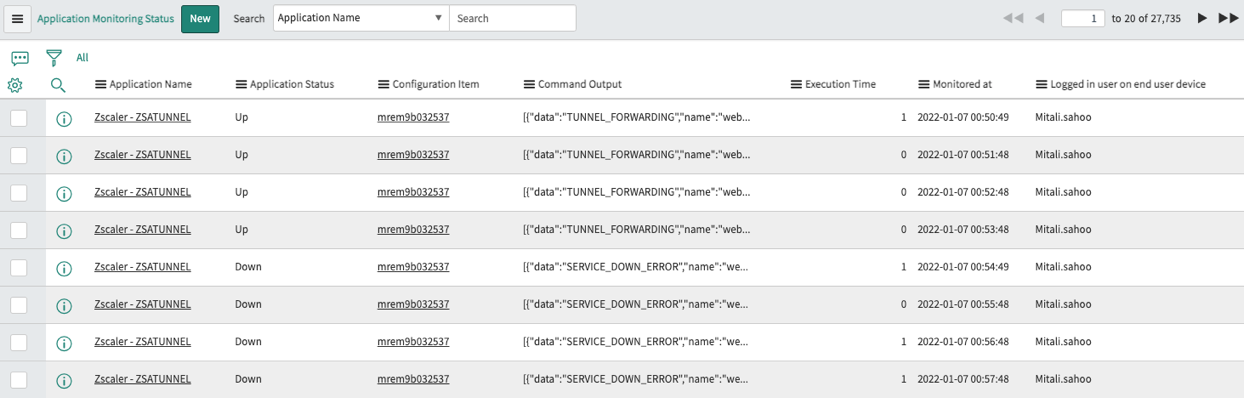Preview record monitored at 00:57:48

(64, 380)
